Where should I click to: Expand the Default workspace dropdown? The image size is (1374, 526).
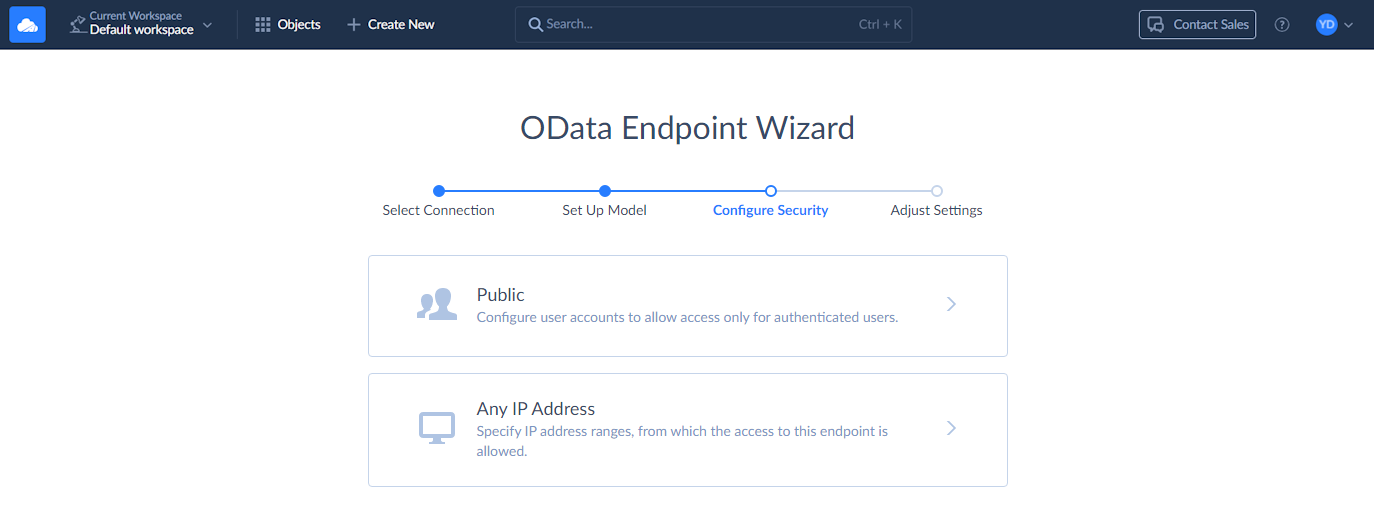[x=207, y=25]
